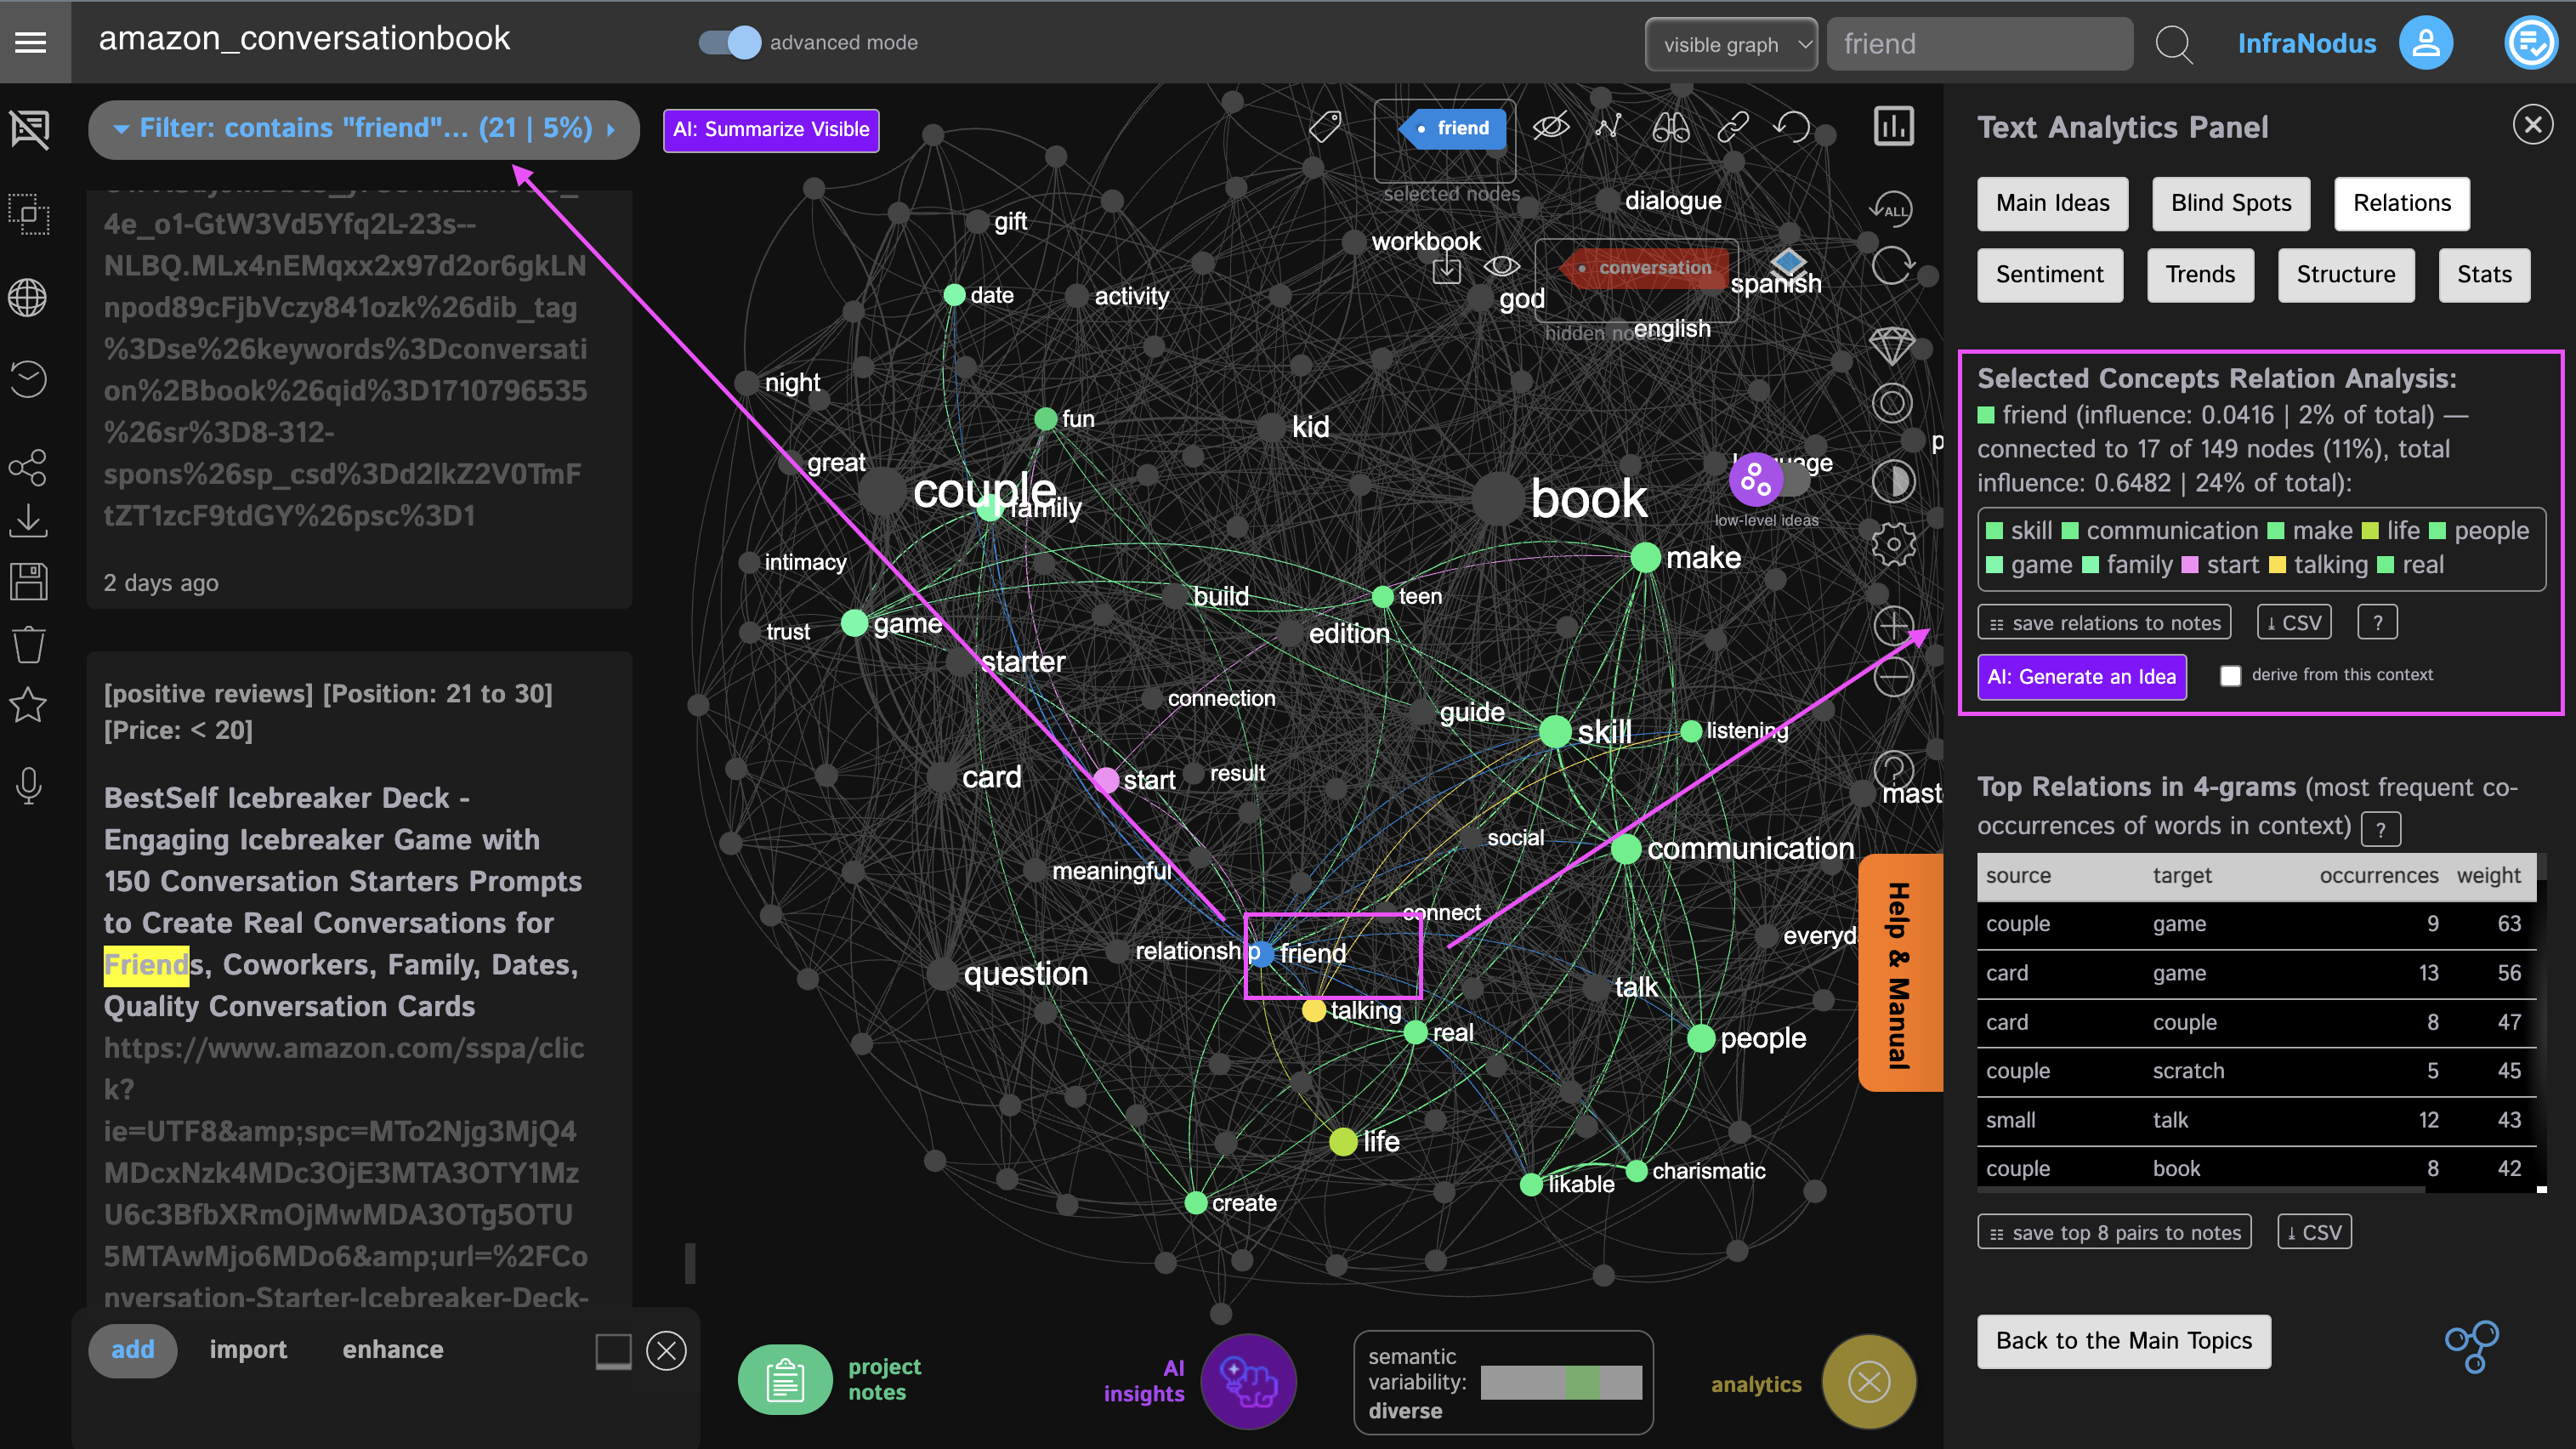Click the friend search input field
The height and width of the screenshot is (1449, 2576).
click(x=1979, y=44)
